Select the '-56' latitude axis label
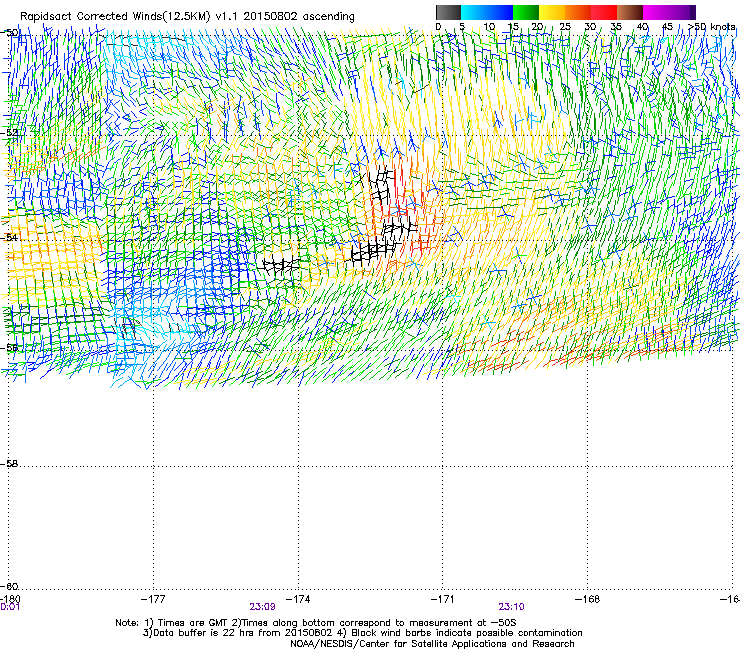Image resolution: width=740 pixels, height=650 pixels. (x=9, y=347)
